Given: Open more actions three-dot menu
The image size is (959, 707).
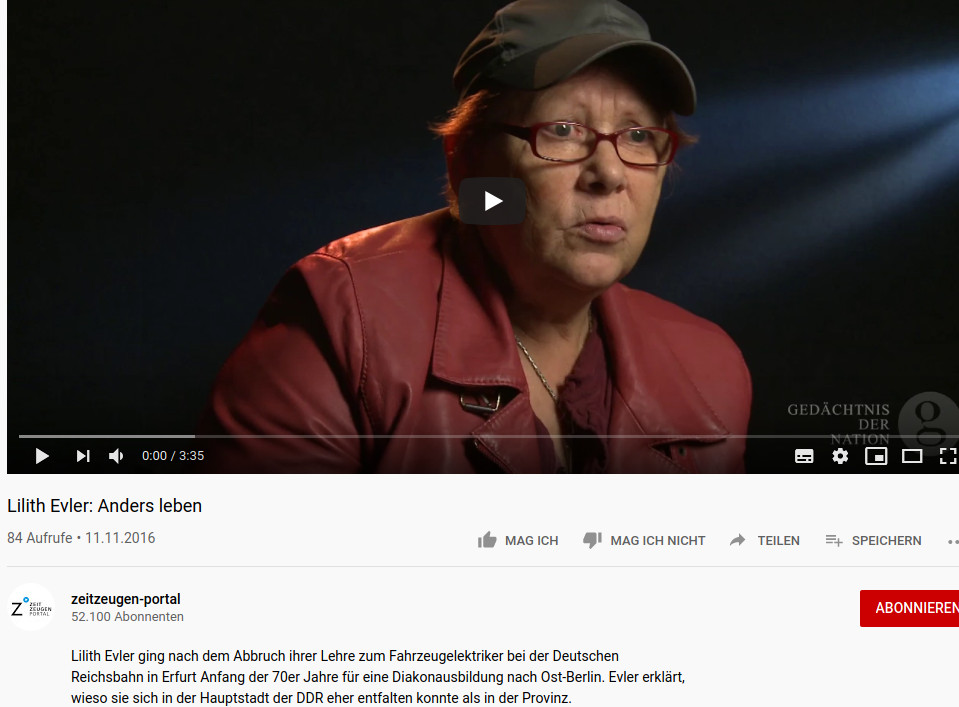Looking at the screenshot, I should tap(952, 541).
